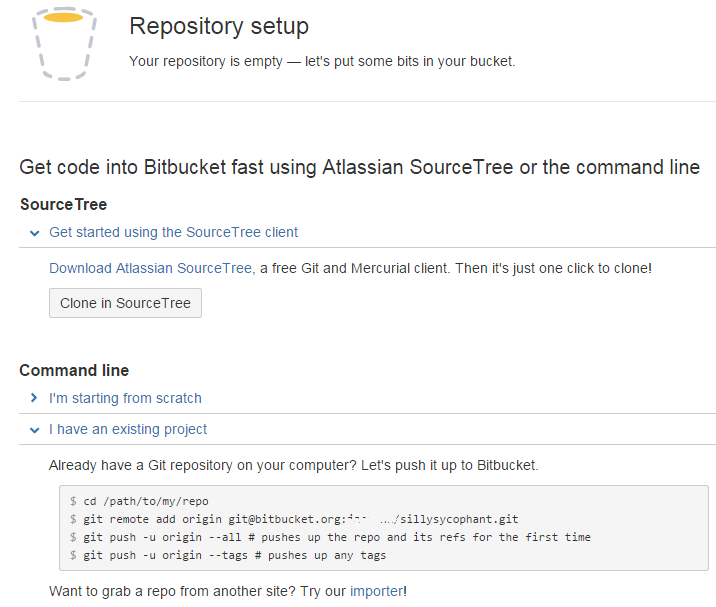This screenshot has width=716, height=607.
Task: Click the 'Your repository is empty' message
Action: [322, 61]
